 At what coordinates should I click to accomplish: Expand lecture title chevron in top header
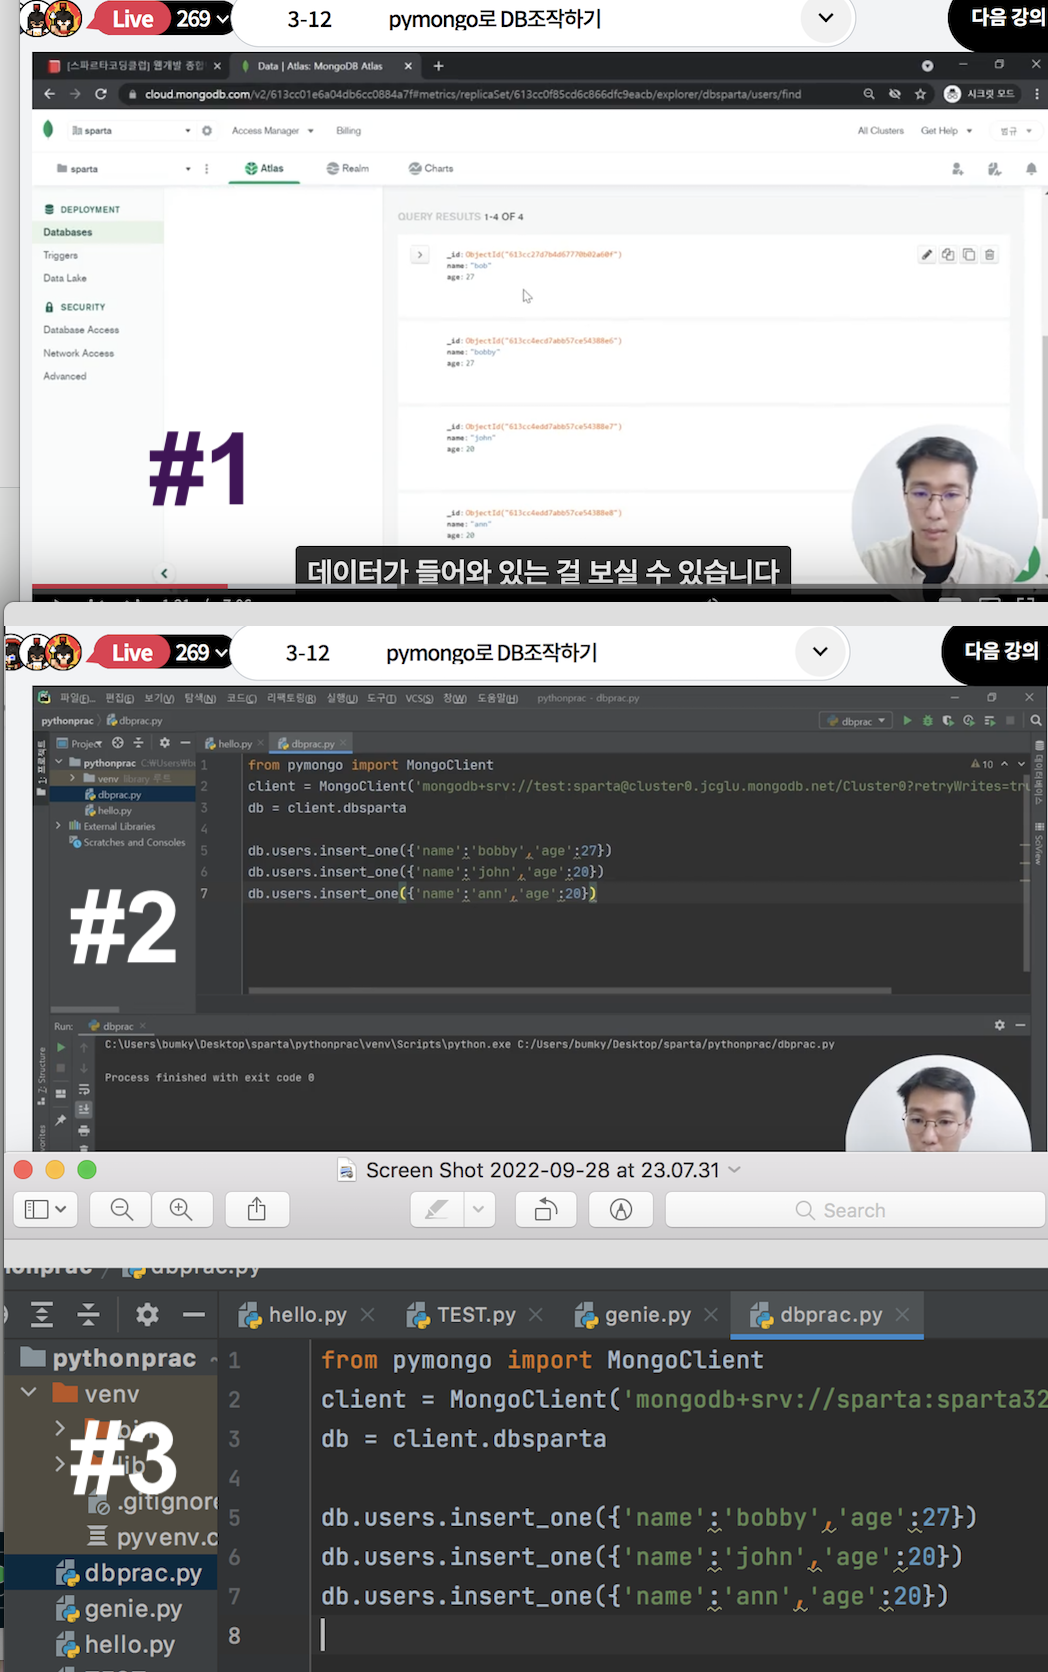[x=826, y=18]
